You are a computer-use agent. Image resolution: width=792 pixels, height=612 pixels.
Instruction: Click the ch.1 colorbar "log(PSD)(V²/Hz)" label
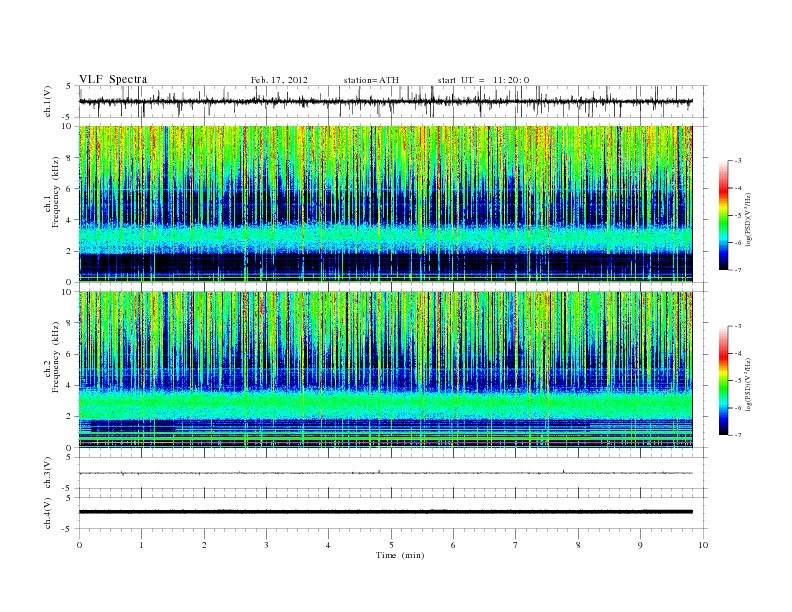click(x=749, y=219)
